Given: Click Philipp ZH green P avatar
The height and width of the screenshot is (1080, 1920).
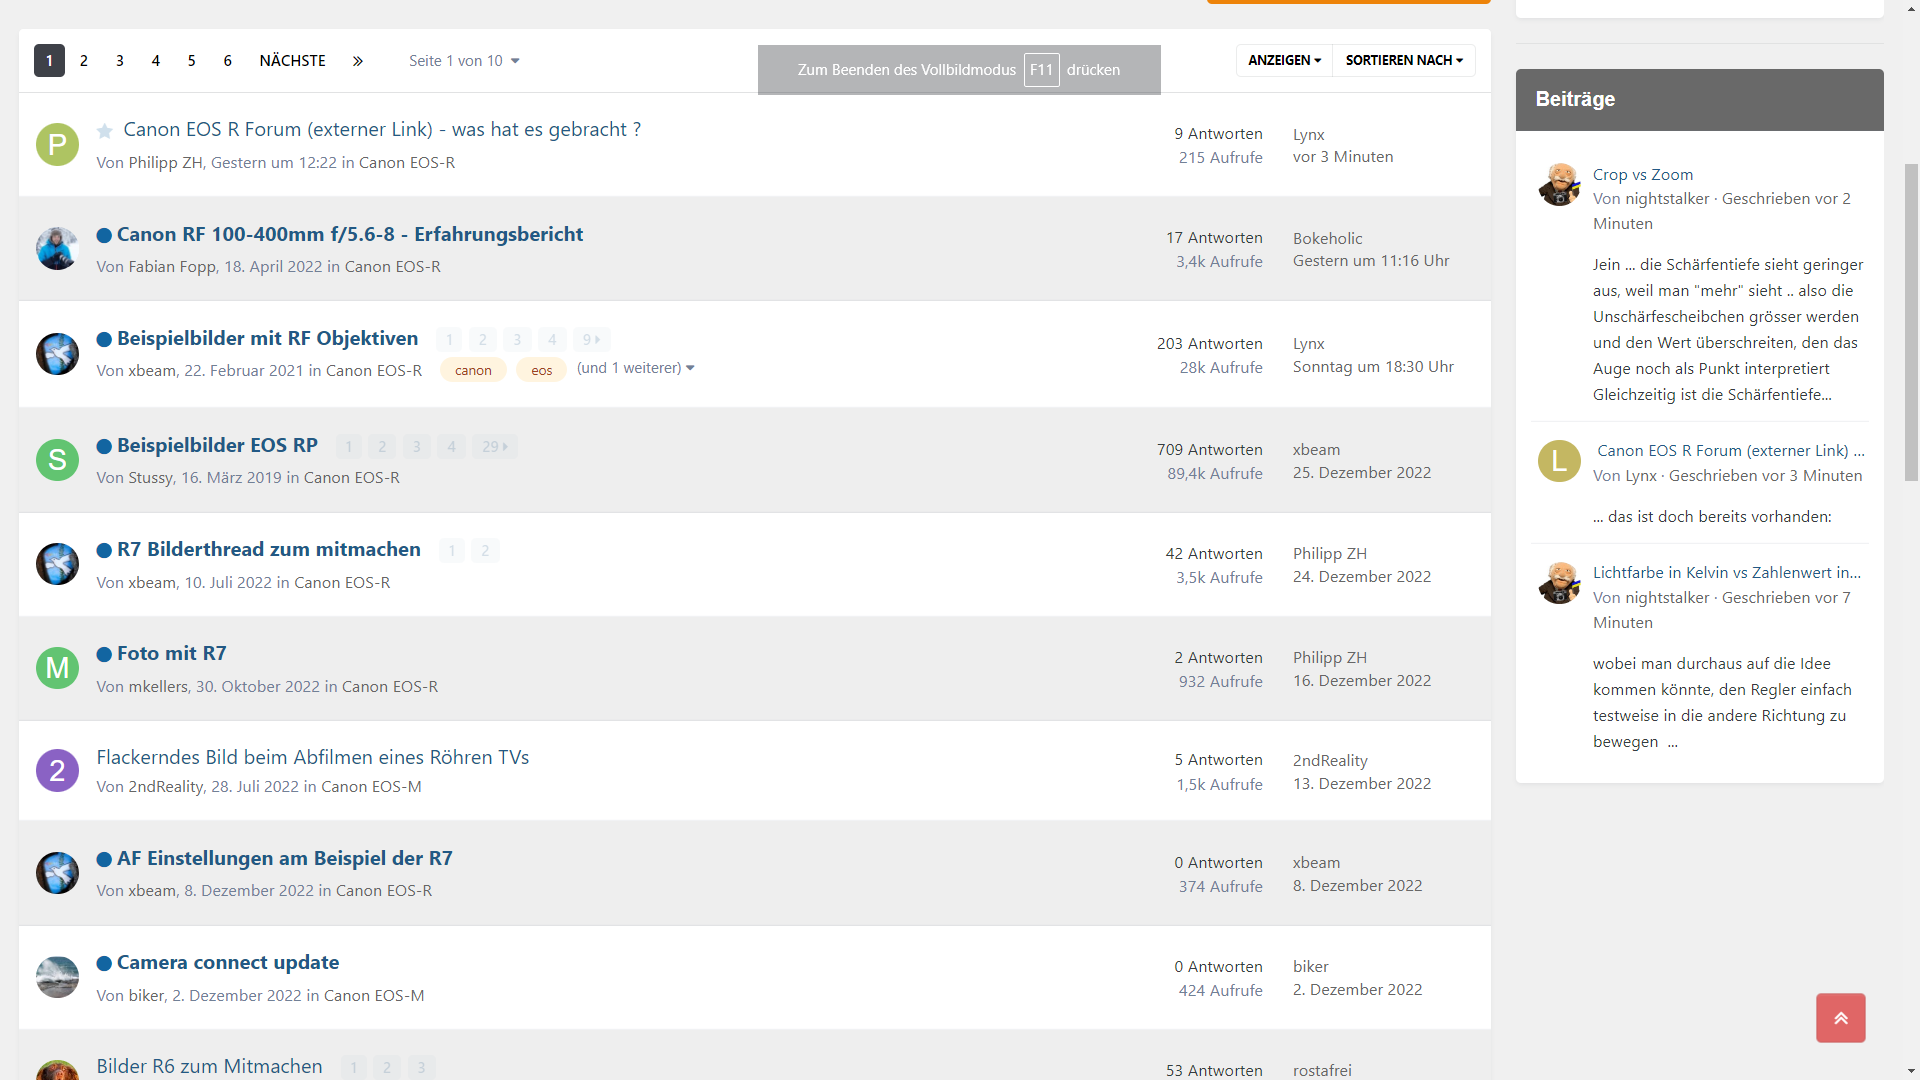Looking at the screenshot, I should point(57,145).
